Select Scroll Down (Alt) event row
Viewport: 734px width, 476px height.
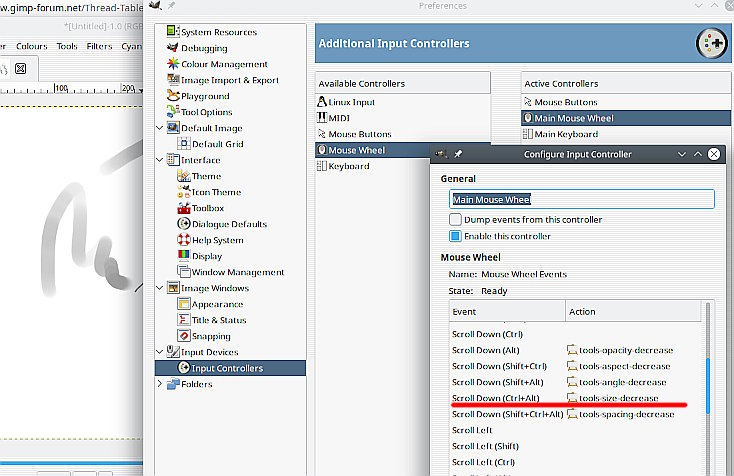click(x=577, y=350)
